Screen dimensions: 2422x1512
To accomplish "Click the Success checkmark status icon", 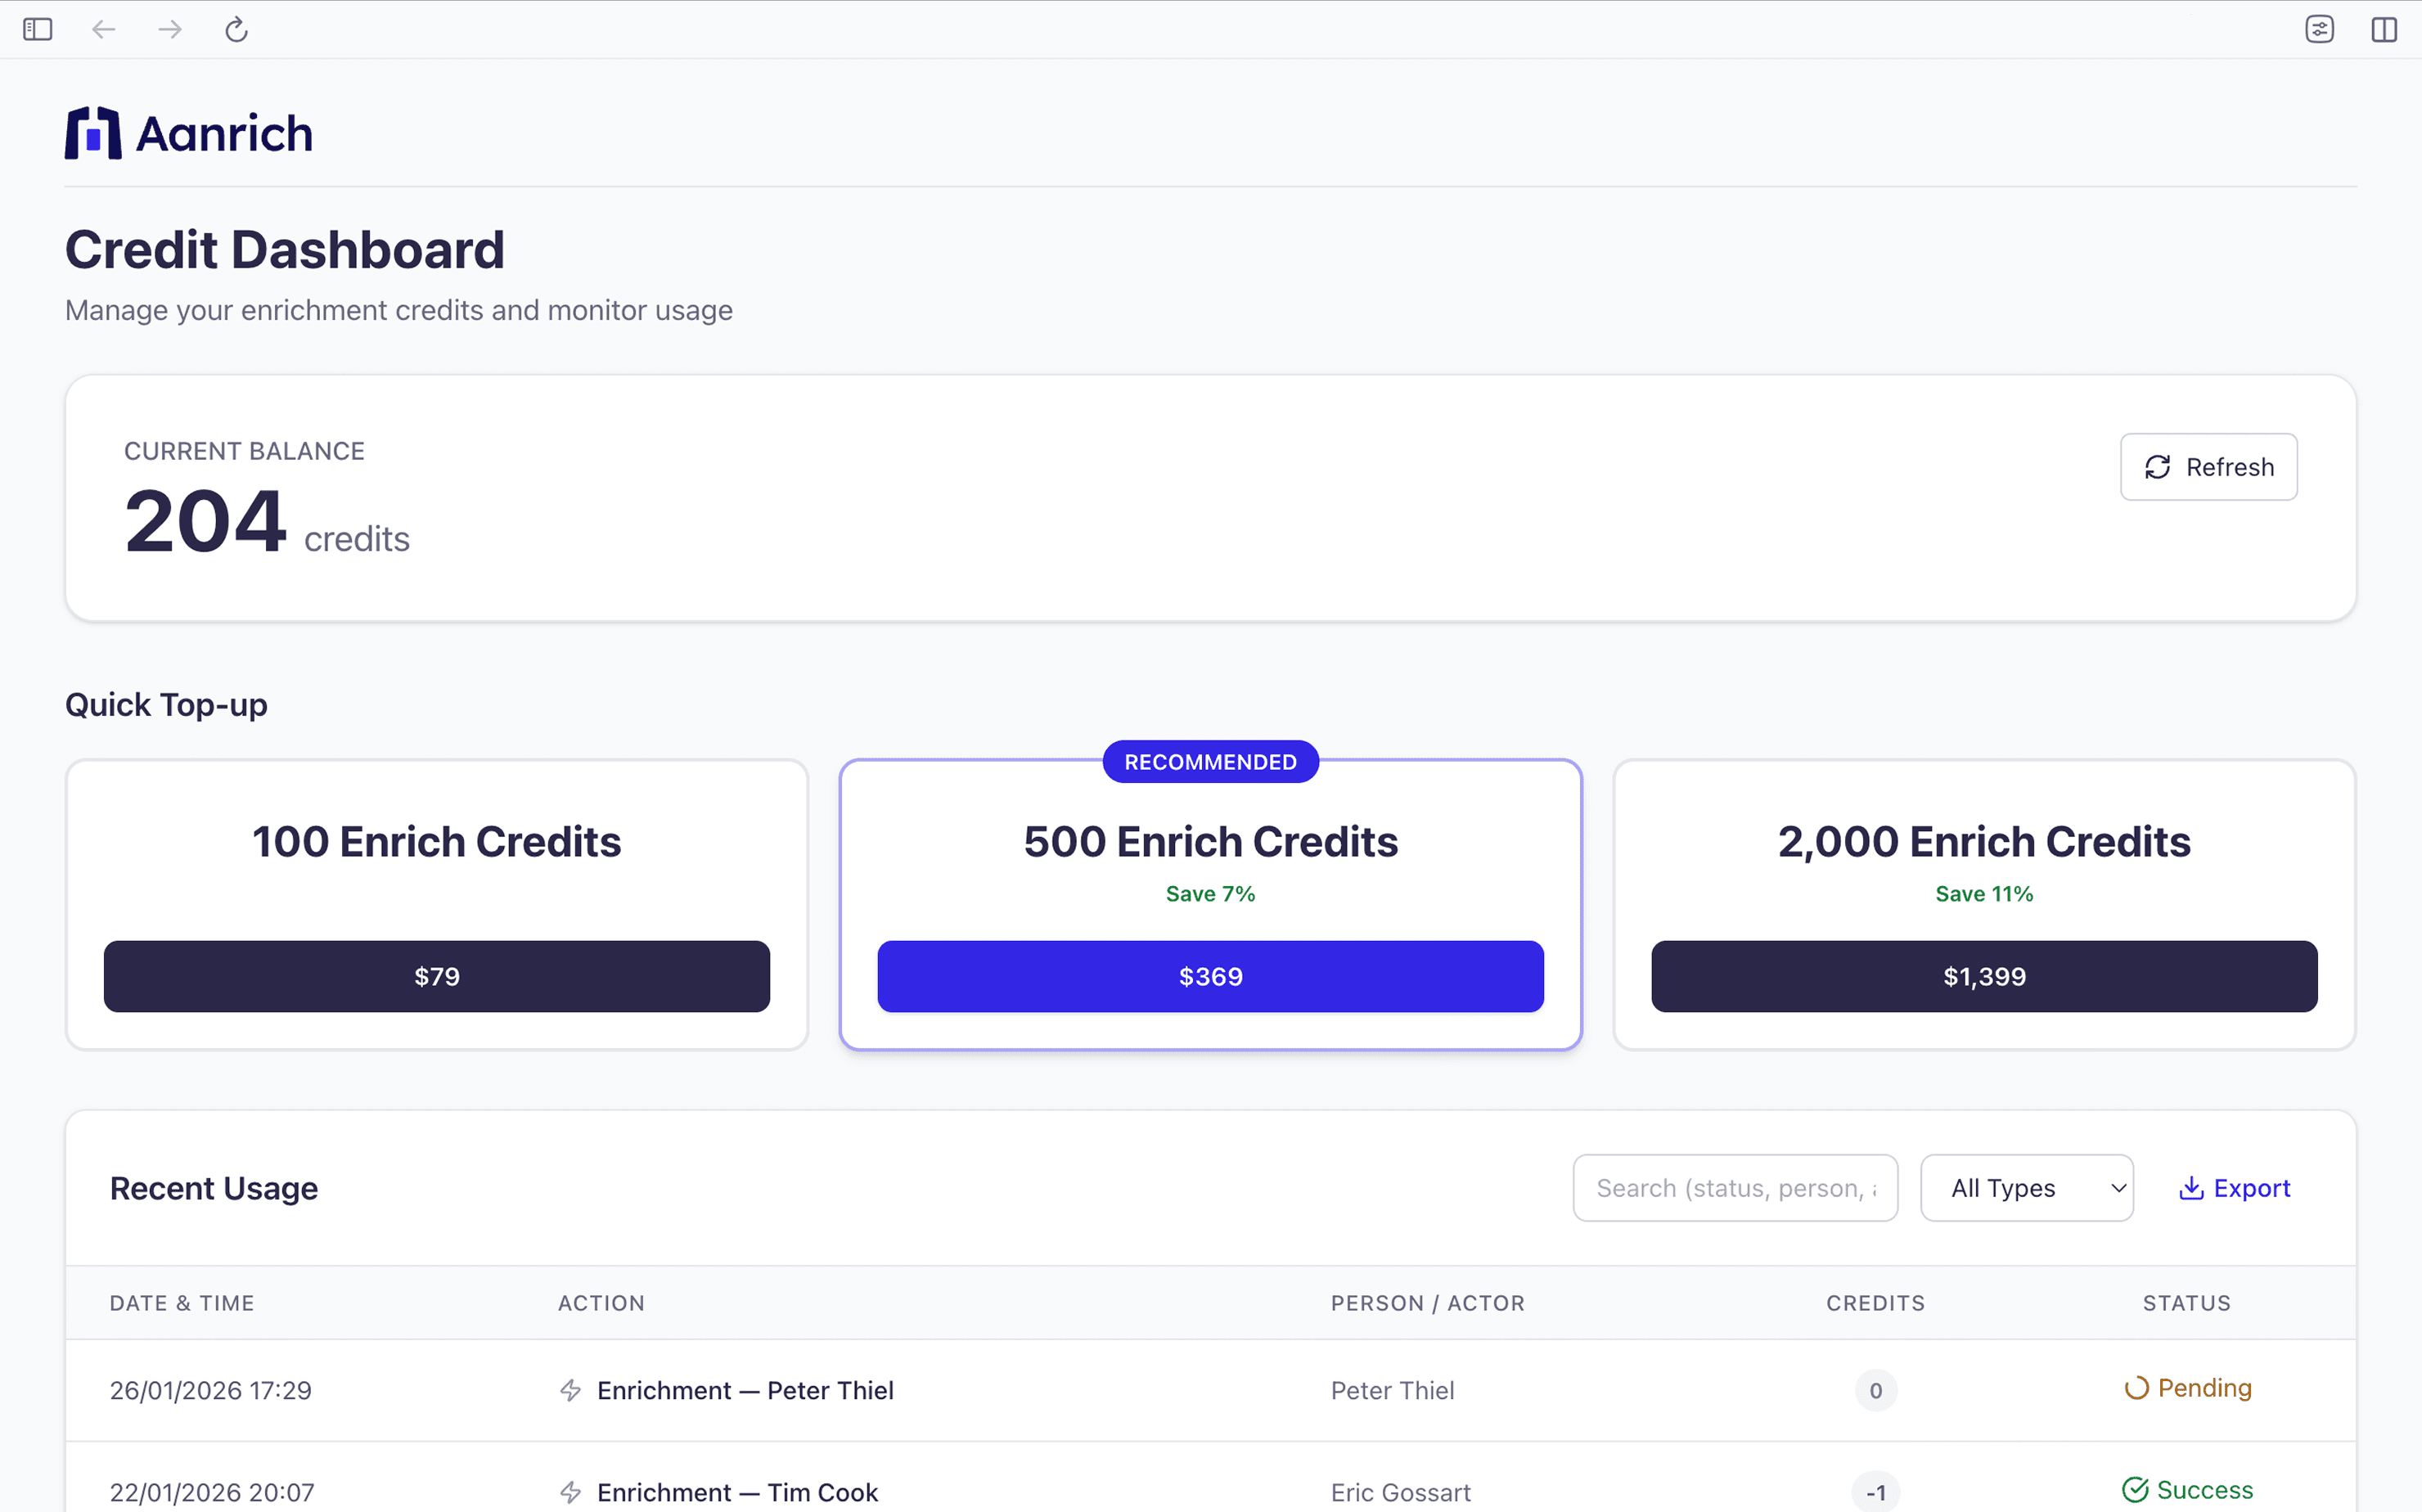I will pyautogui.click(x=2135, y=1490).
